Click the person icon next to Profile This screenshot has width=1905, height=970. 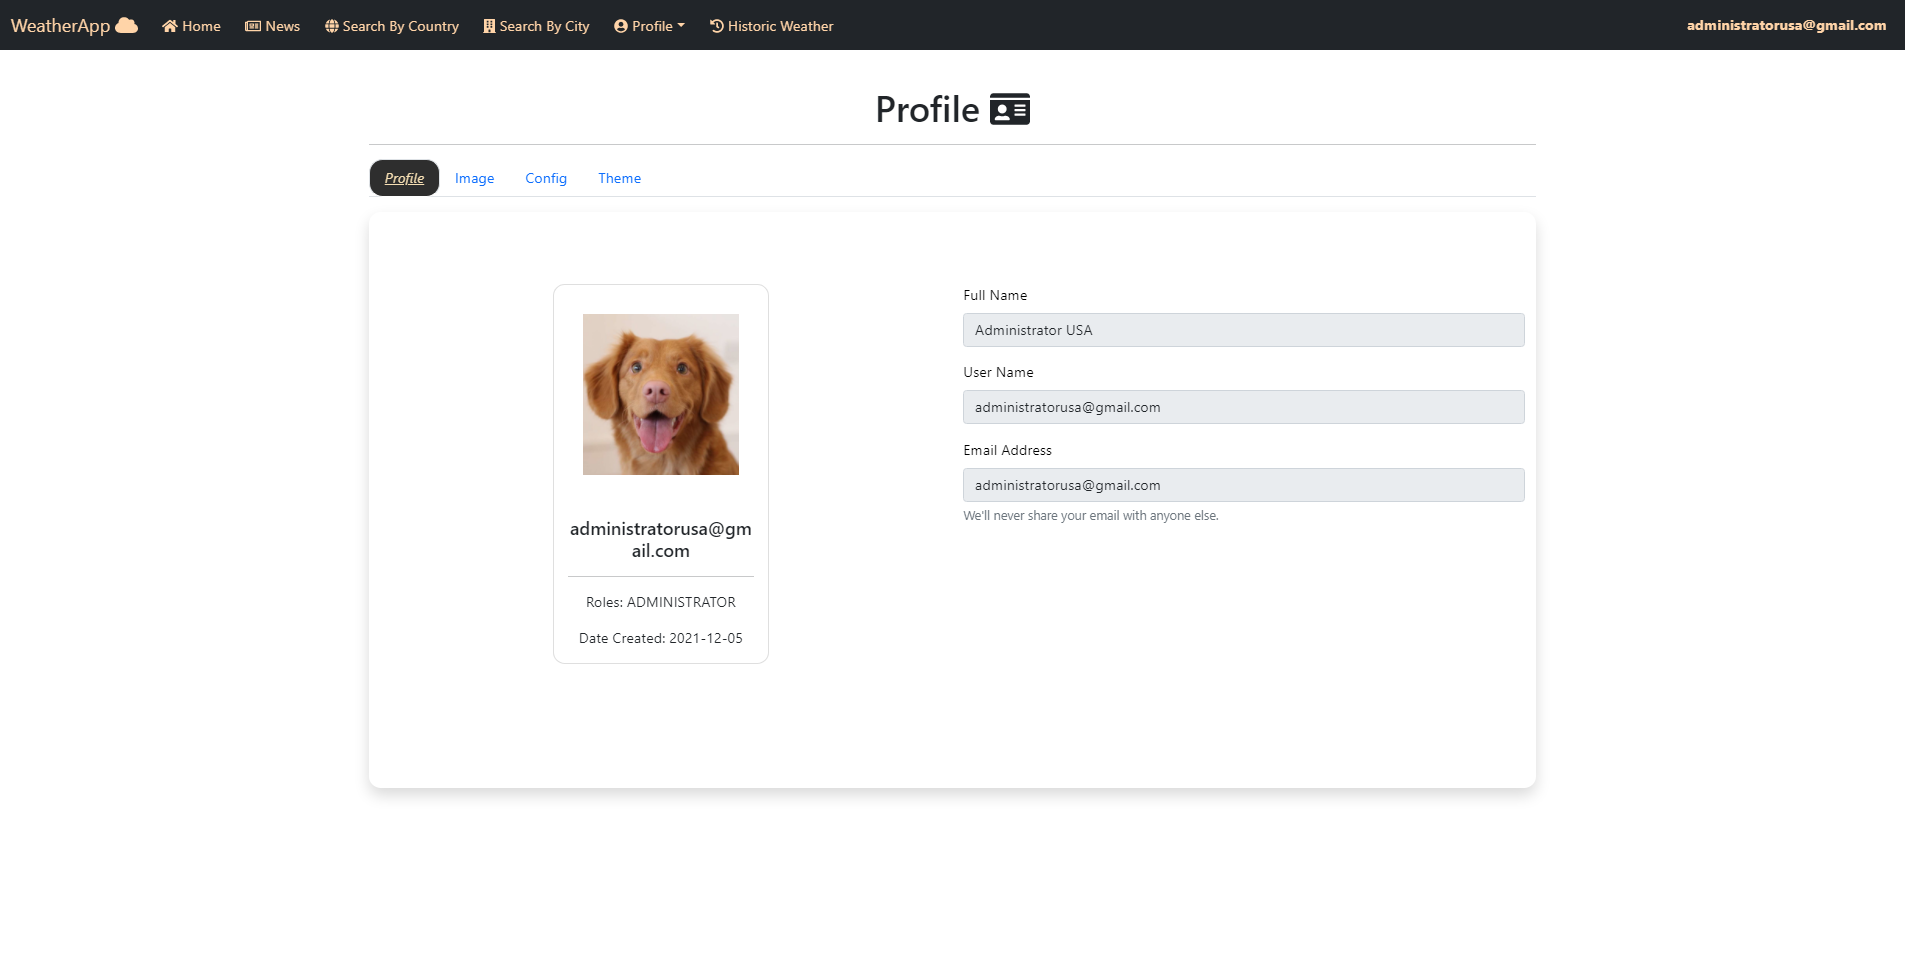620,26
